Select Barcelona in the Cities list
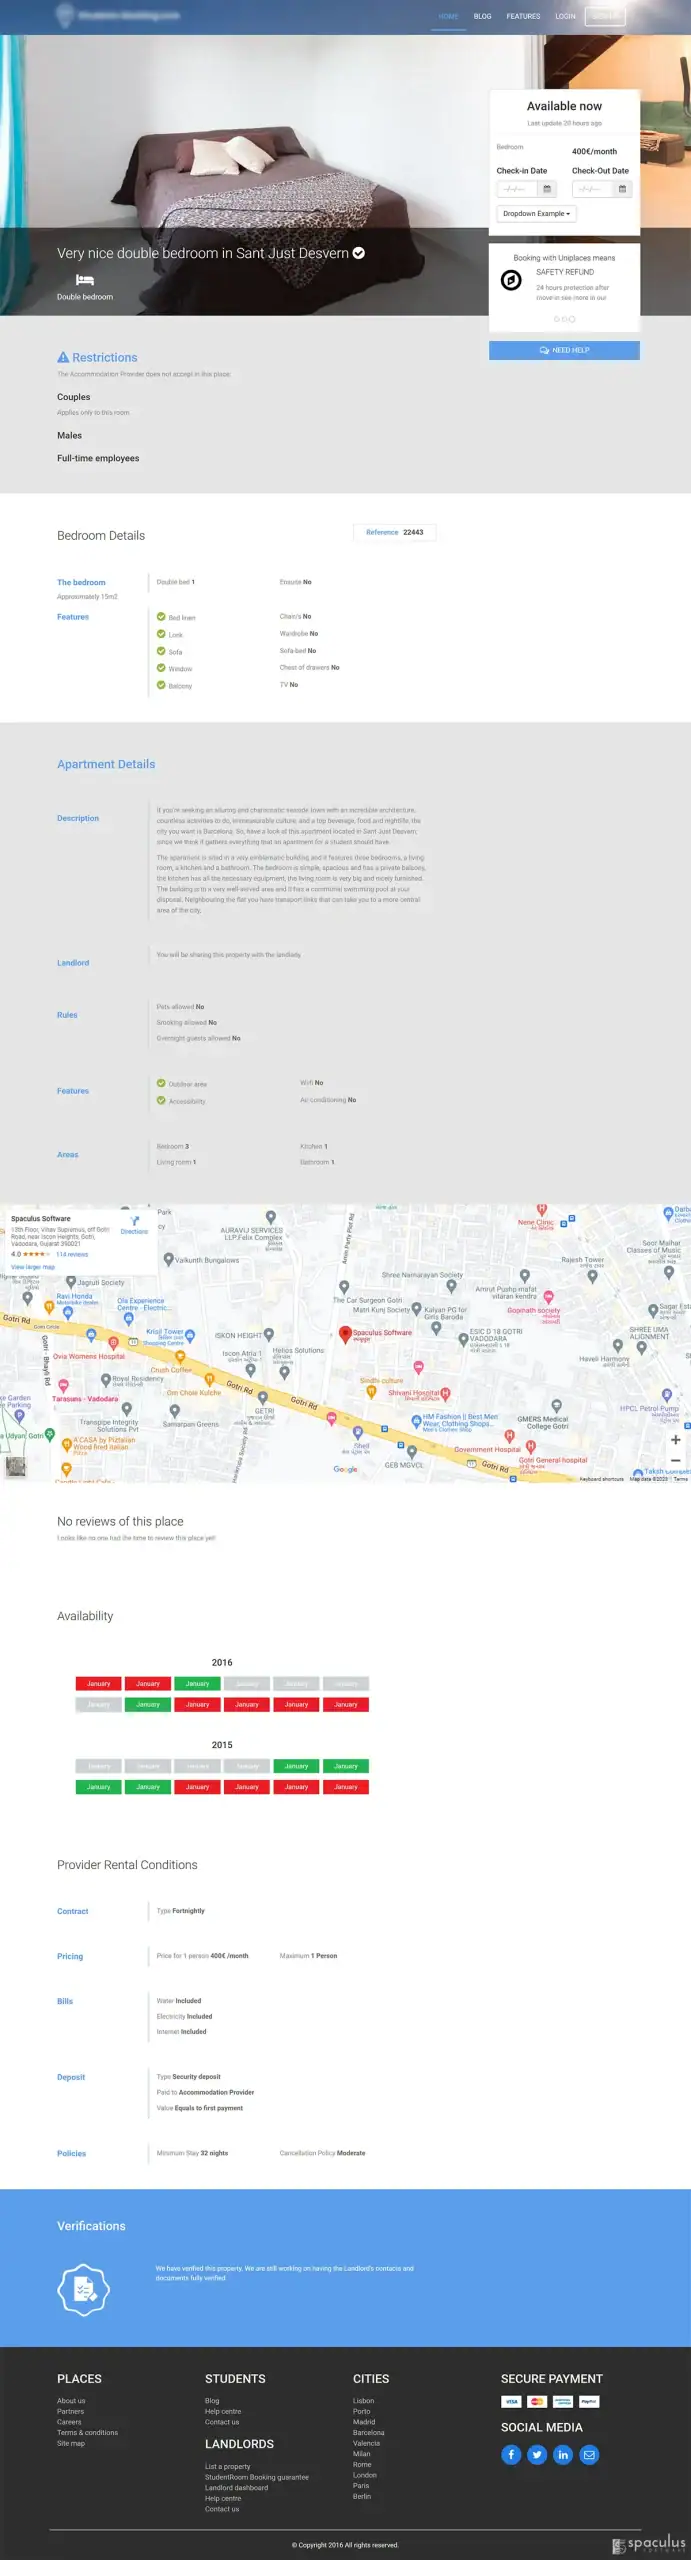This screenshot has width=691, height=2560. [x=368, y=2432]
